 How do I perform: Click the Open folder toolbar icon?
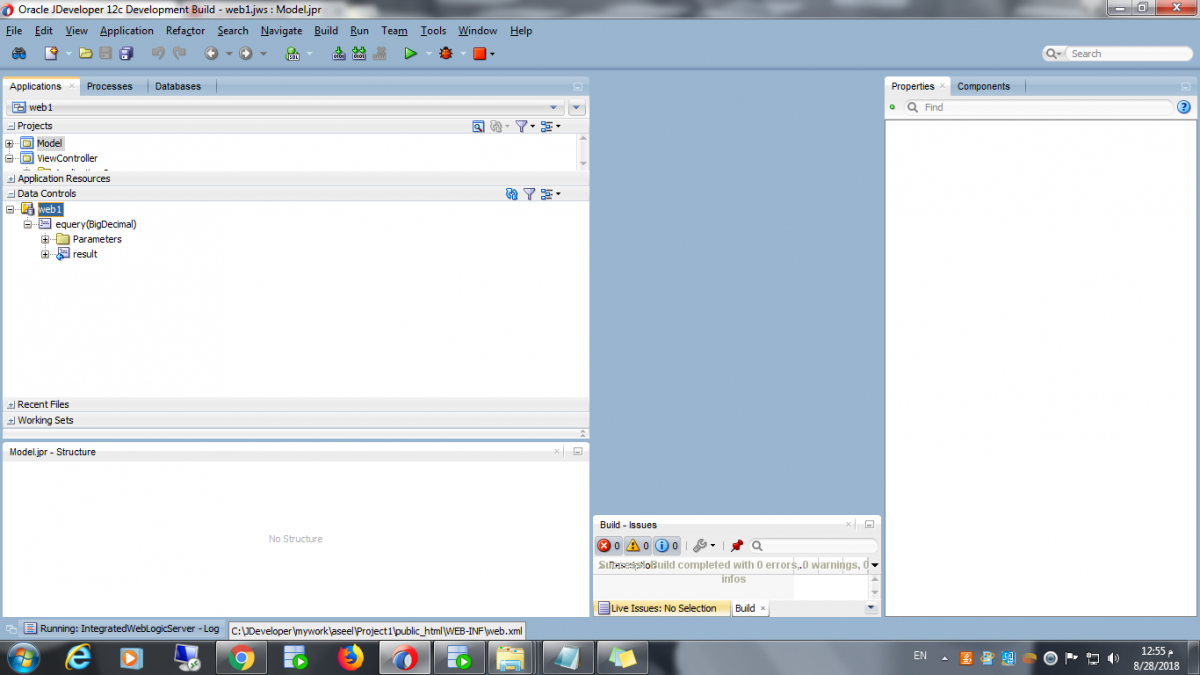click(85, 54)
